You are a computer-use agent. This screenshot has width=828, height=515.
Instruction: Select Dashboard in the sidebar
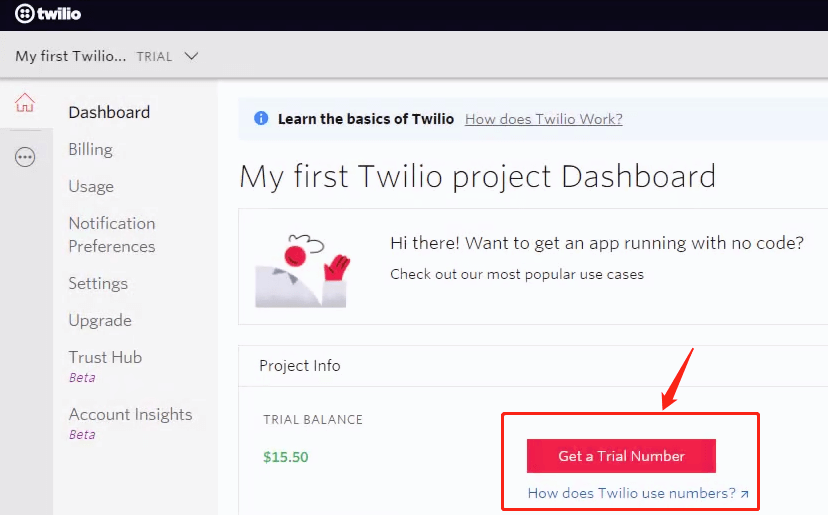click(109, 112)
